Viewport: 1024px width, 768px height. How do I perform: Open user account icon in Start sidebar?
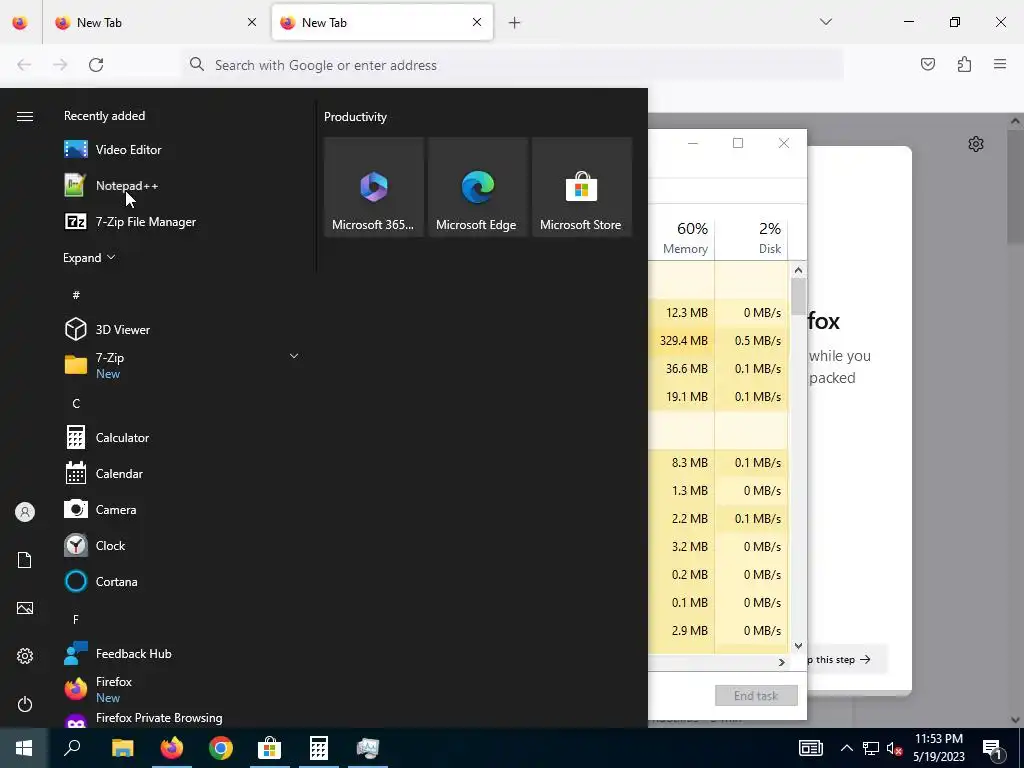[x=25, y=512]
